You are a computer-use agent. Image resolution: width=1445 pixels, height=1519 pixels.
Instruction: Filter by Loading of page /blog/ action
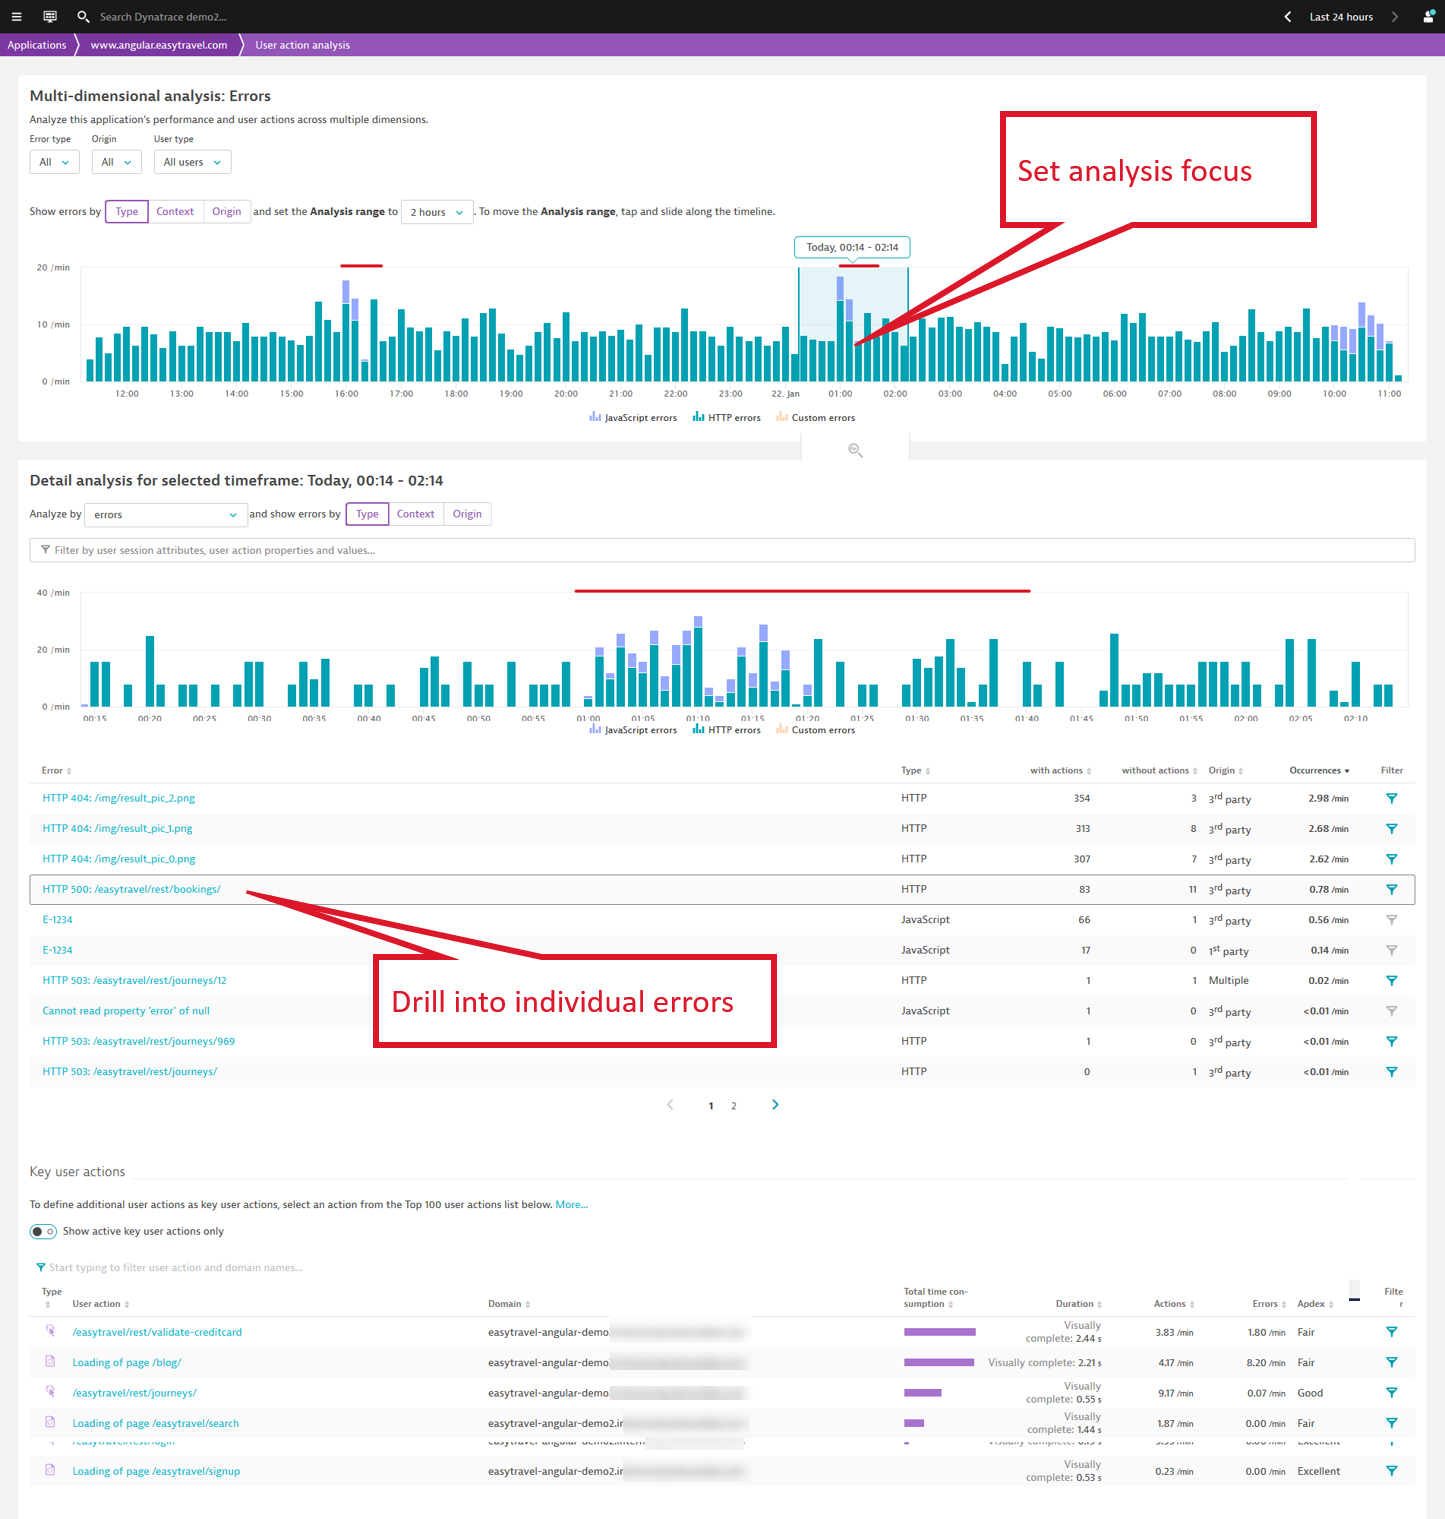click(1391, 1362)
